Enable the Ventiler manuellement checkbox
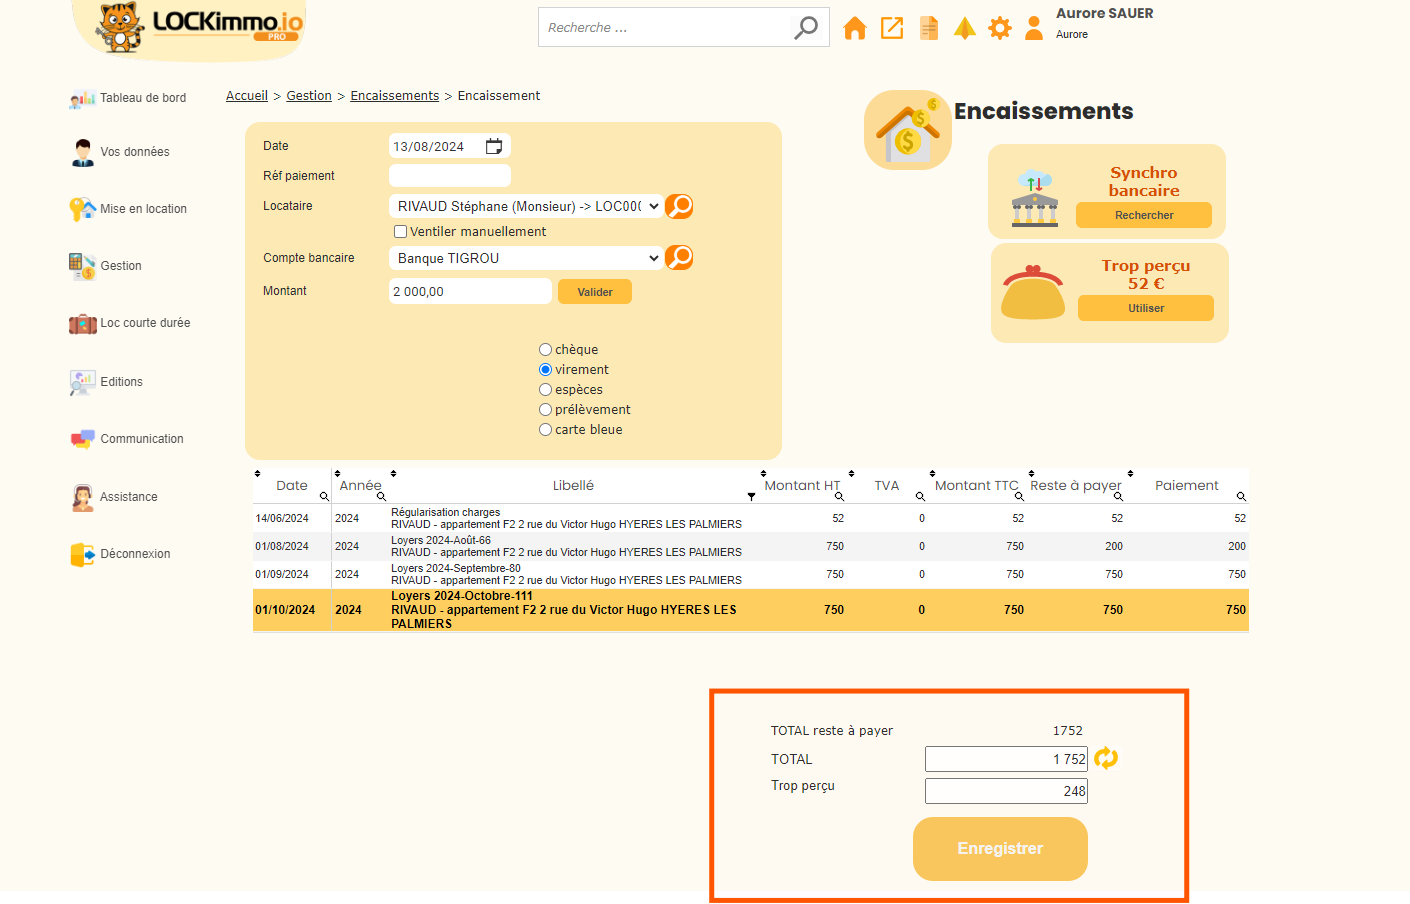Screen dimensions: 1410x904 point(401,232)
